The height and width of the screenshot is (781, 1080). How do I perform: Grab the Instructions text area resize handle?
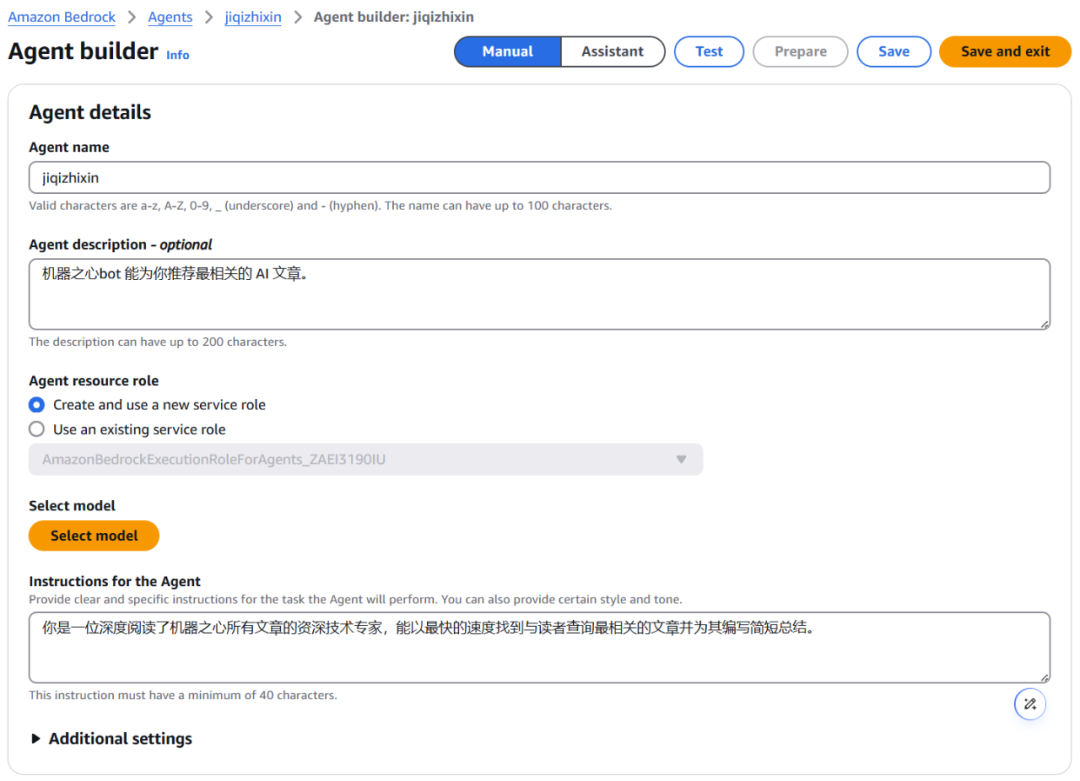tap(1044, 678)
